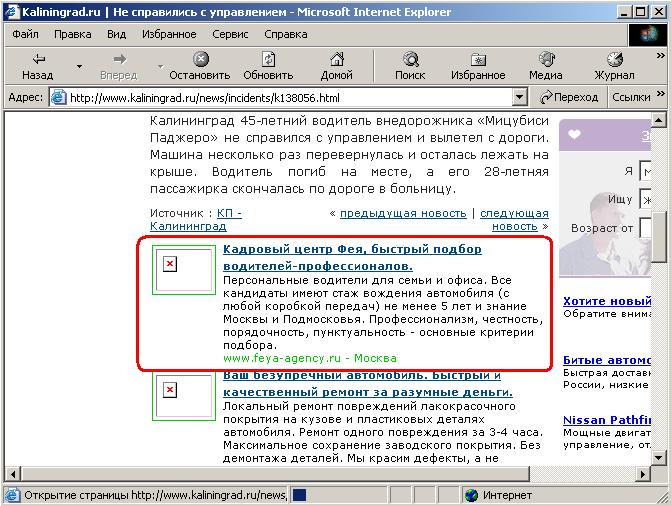Click the broken image next to Кадровый центр Фея
Image resolution: width=671 pixels, height=506 pixels.
[170, 263]
